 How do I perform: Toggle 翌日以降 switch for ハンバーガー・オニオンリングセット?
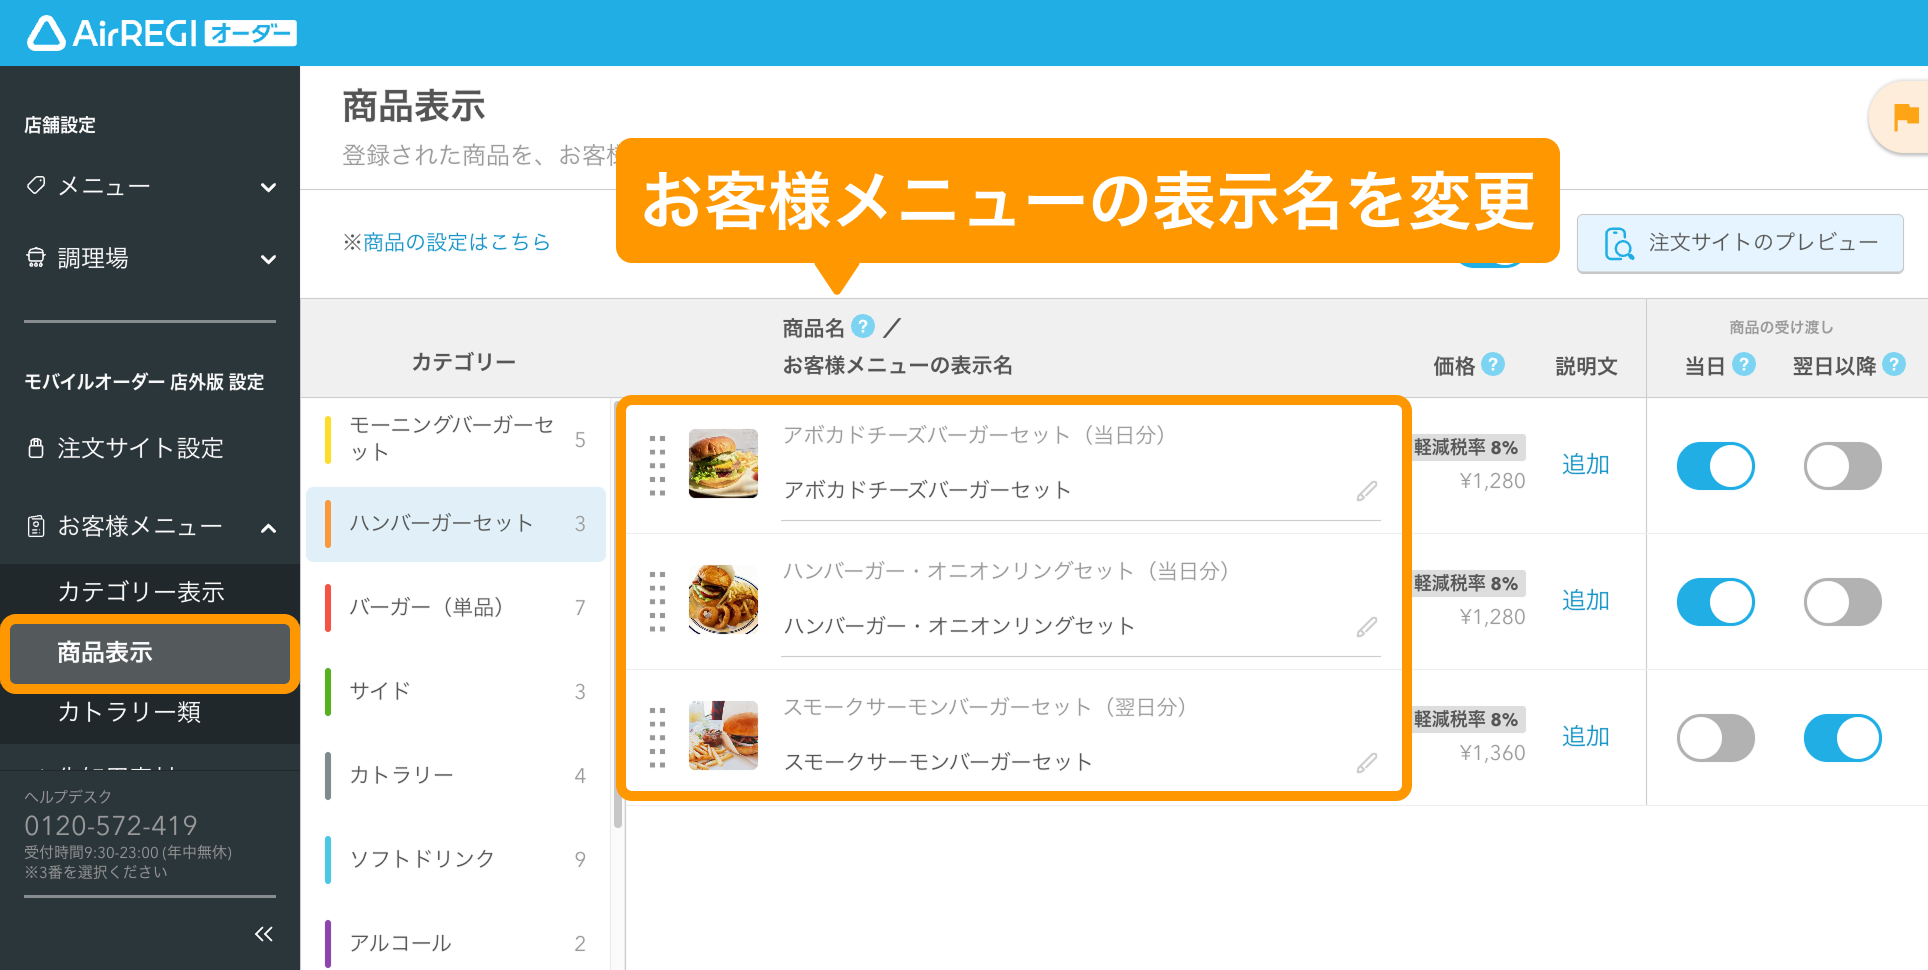[1843, 602]
